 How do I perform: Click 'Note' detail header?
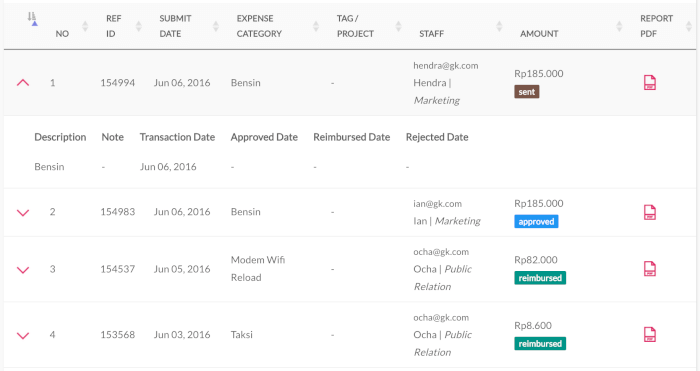coord(112,137)
